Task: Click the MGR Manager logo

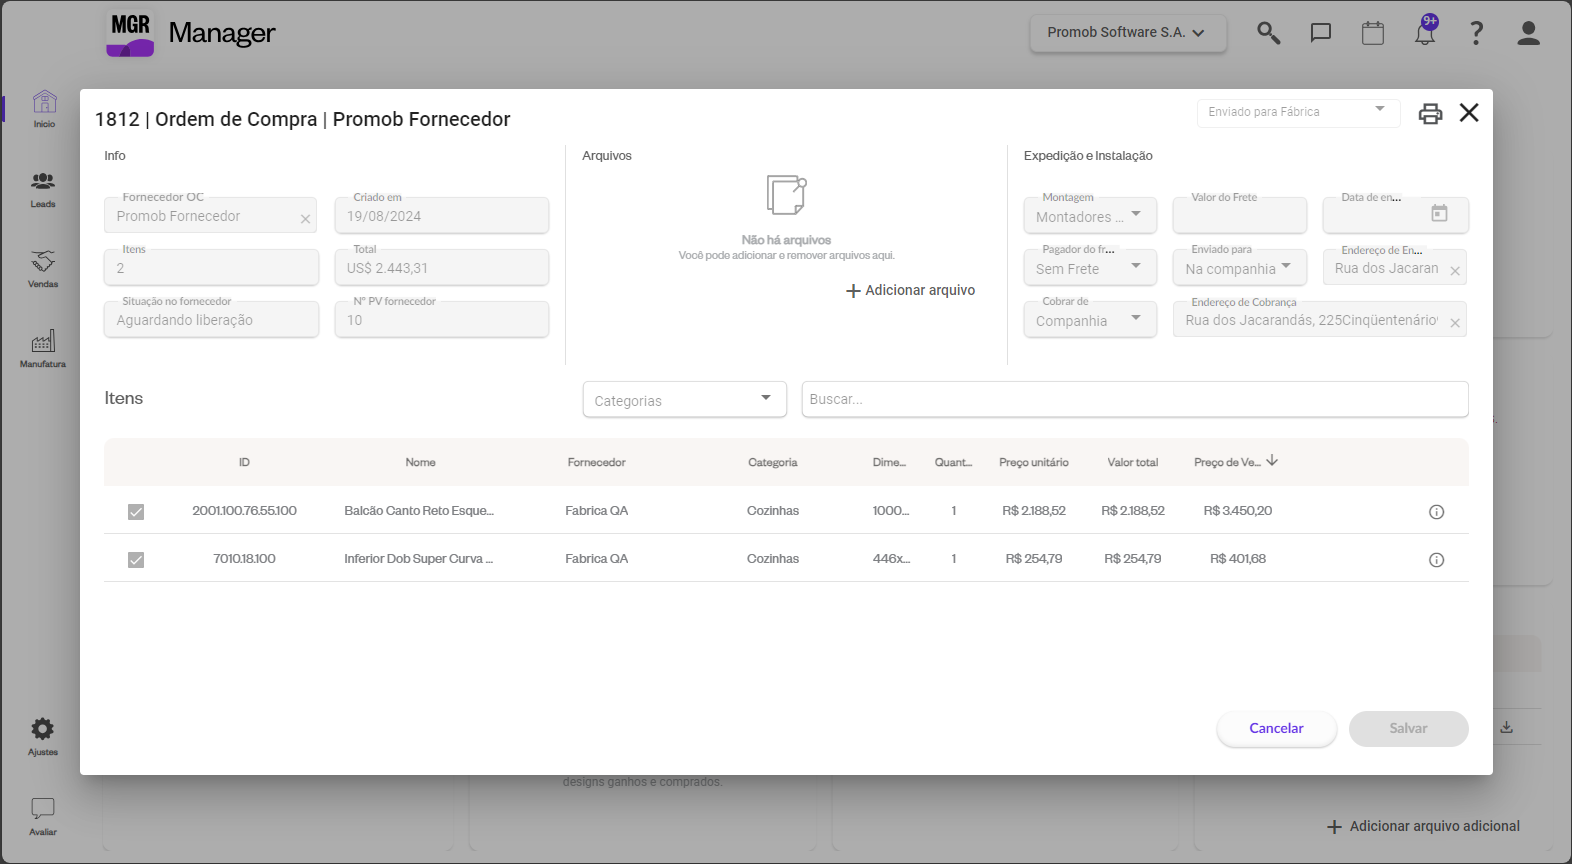Action: point(190,33)
